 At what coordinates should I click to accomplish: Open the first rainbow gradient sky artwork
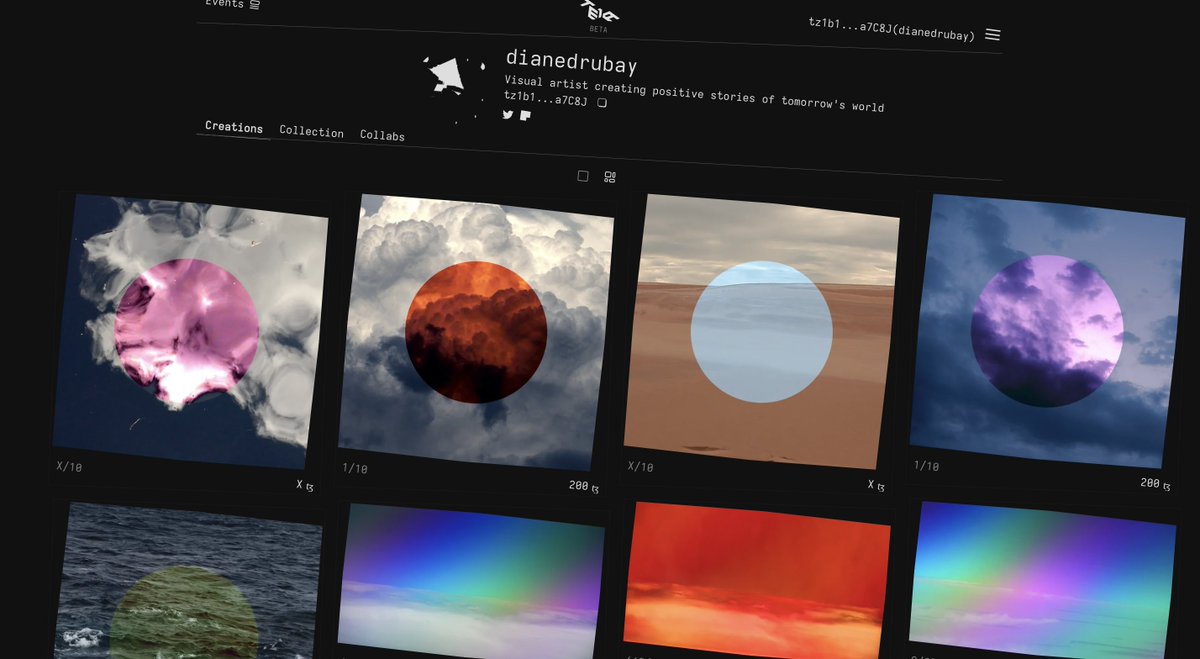[x=471, y=581]
